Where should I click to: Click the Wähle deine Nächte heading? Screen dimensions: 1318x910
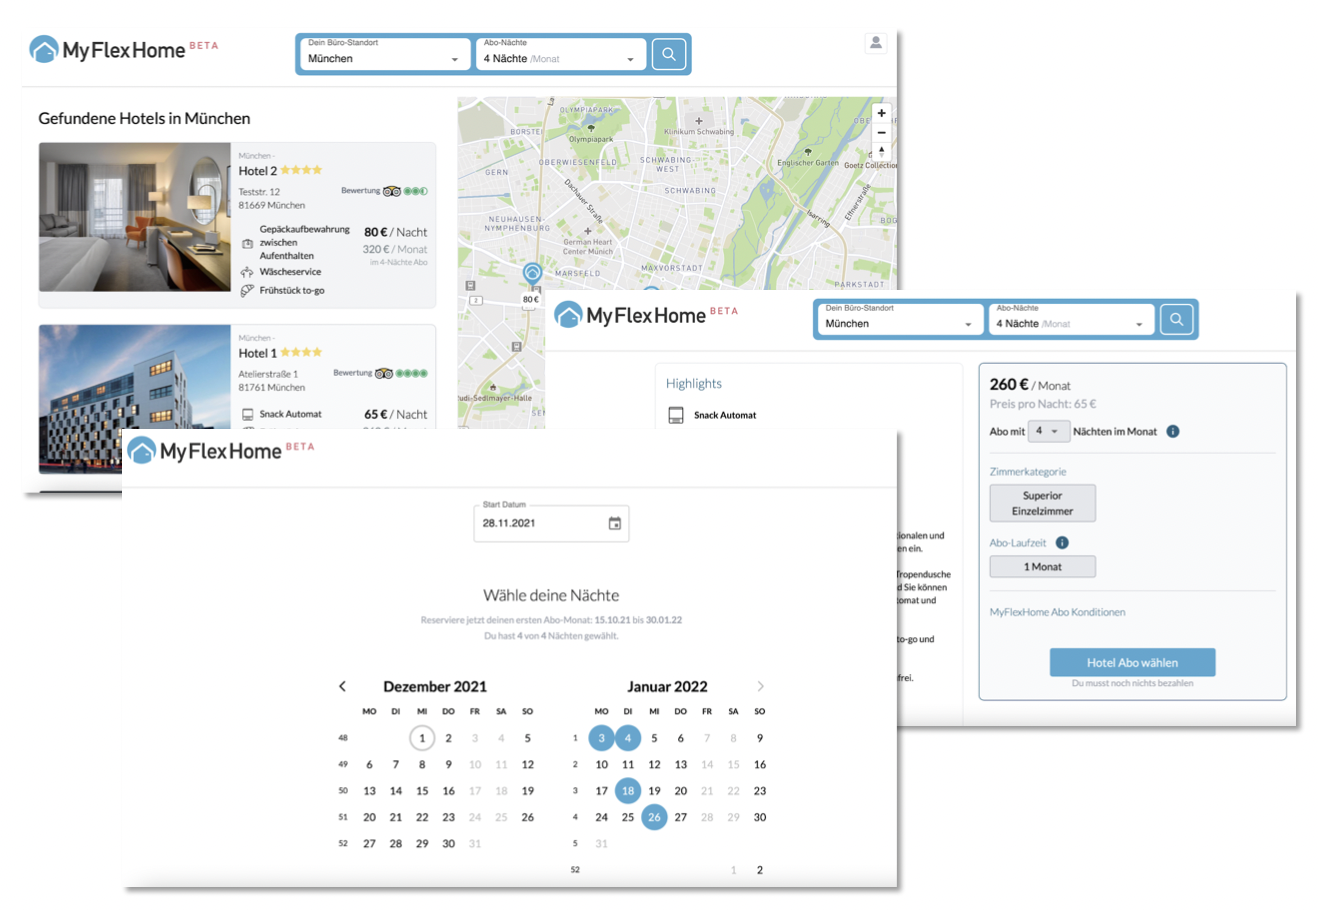[x=551, y=595]
